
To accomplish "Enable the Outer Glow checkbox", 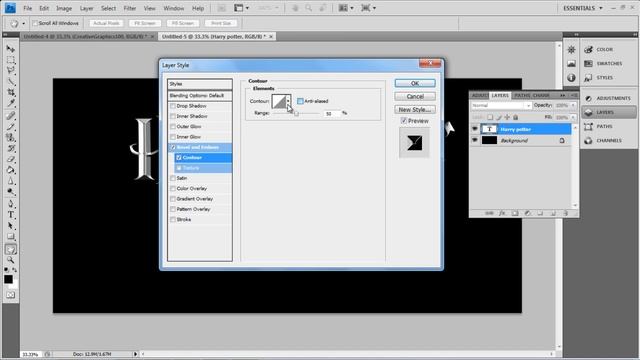I will click(173, 127).
